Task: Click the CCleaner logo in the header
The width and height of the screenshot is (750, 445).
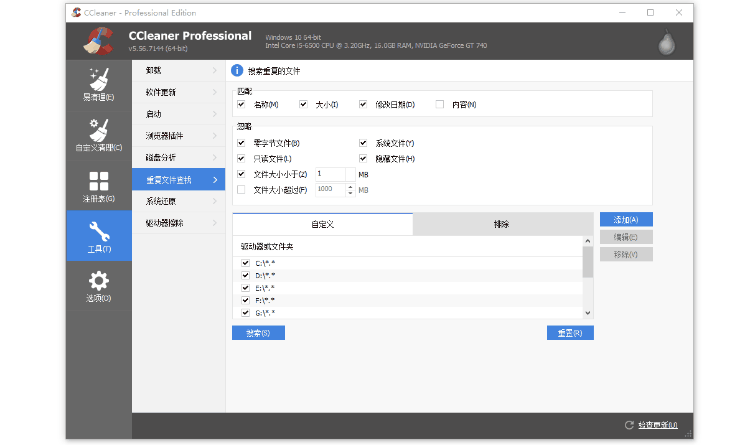Action: click(x=99, y=41)
